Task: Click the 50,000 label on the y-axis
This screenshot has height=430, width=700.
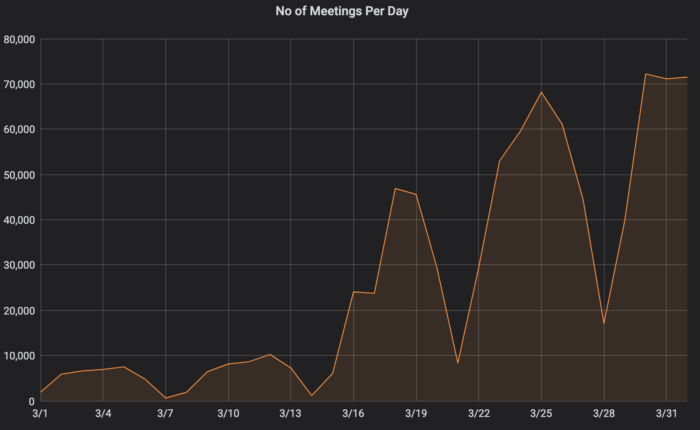Action: pyautogui.click(x=19, y=175)
